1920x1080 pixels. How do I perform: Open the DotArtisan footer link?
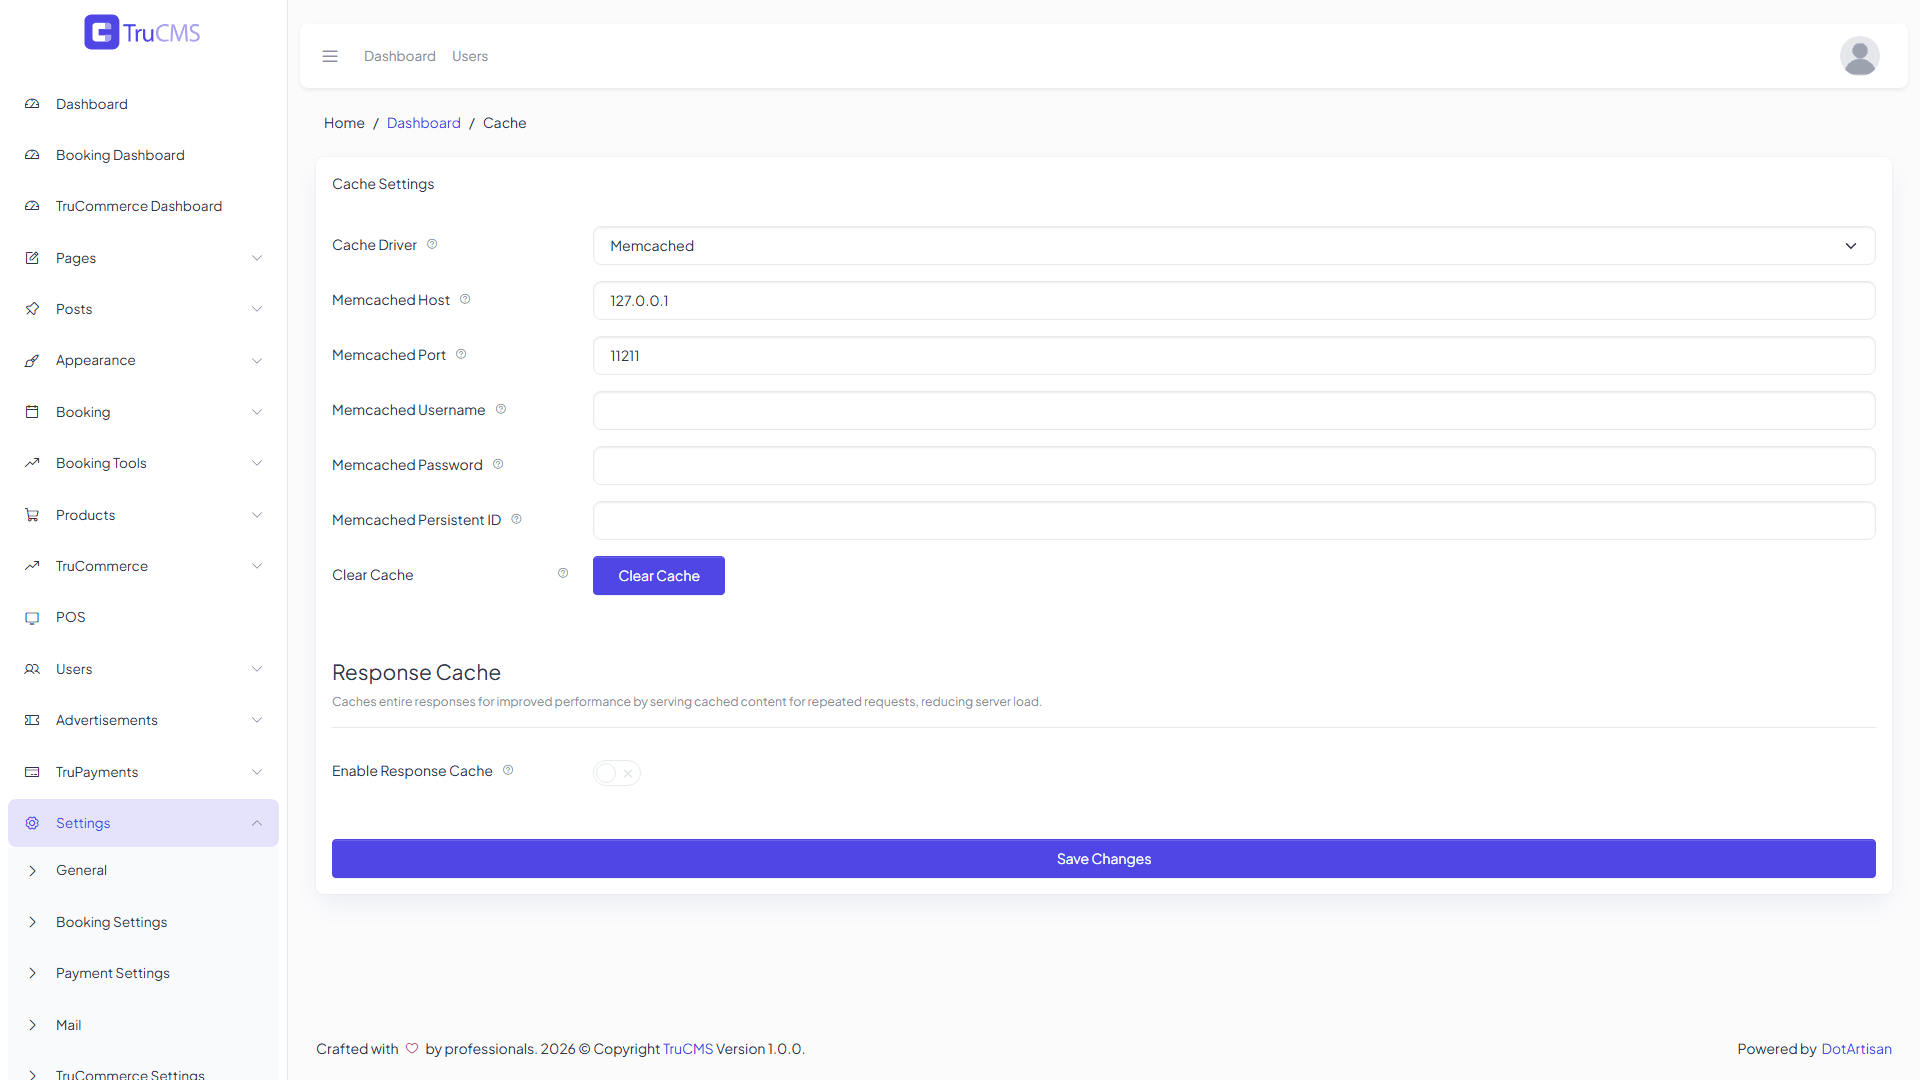coord(1856,1049)
